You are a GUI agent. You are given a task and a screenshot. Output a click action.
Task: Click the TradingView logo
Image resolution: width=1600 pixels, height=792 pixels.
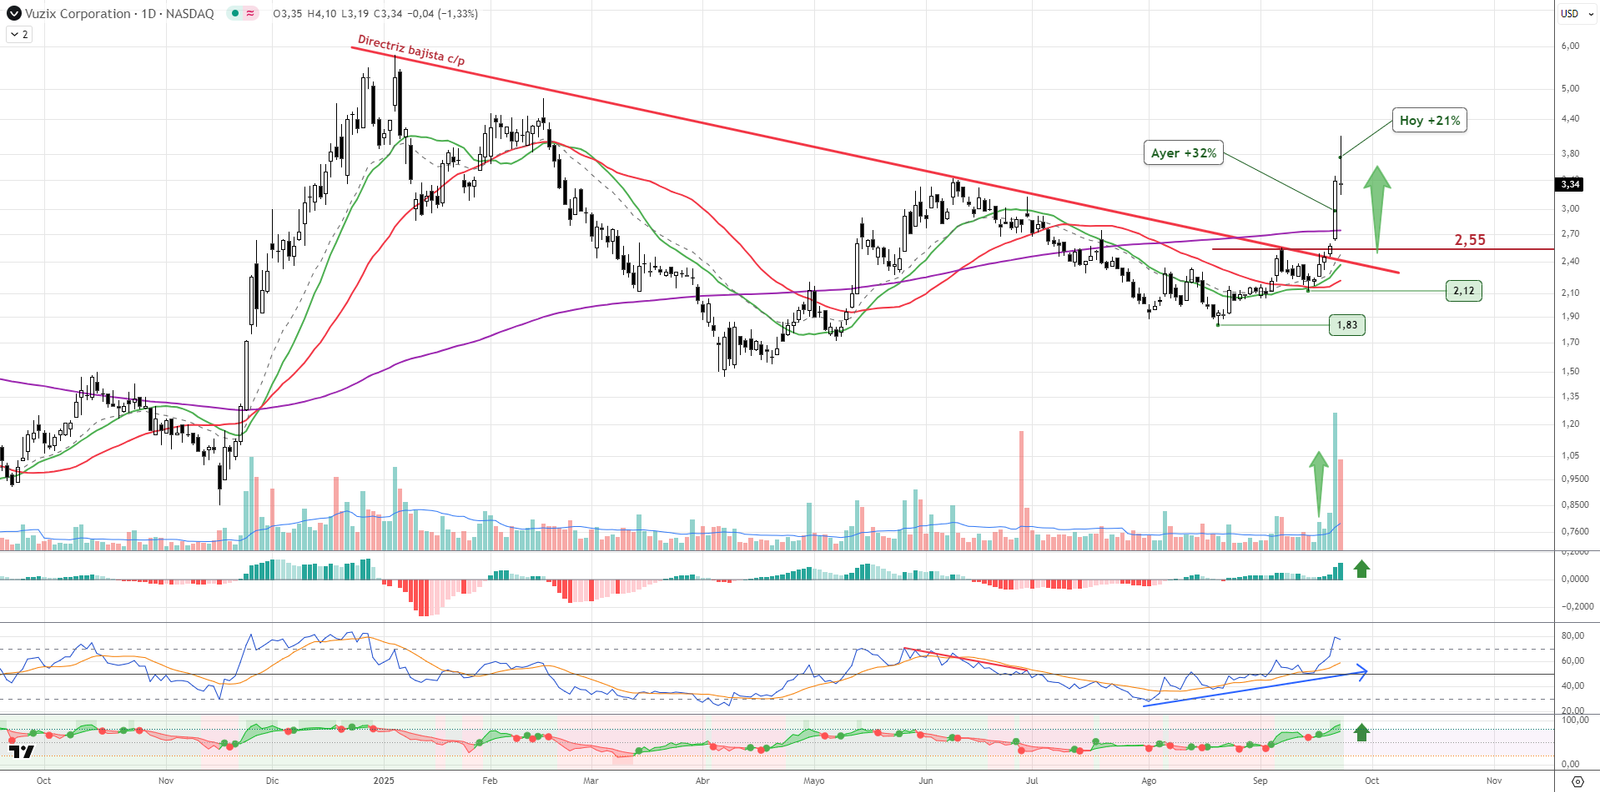21,751
